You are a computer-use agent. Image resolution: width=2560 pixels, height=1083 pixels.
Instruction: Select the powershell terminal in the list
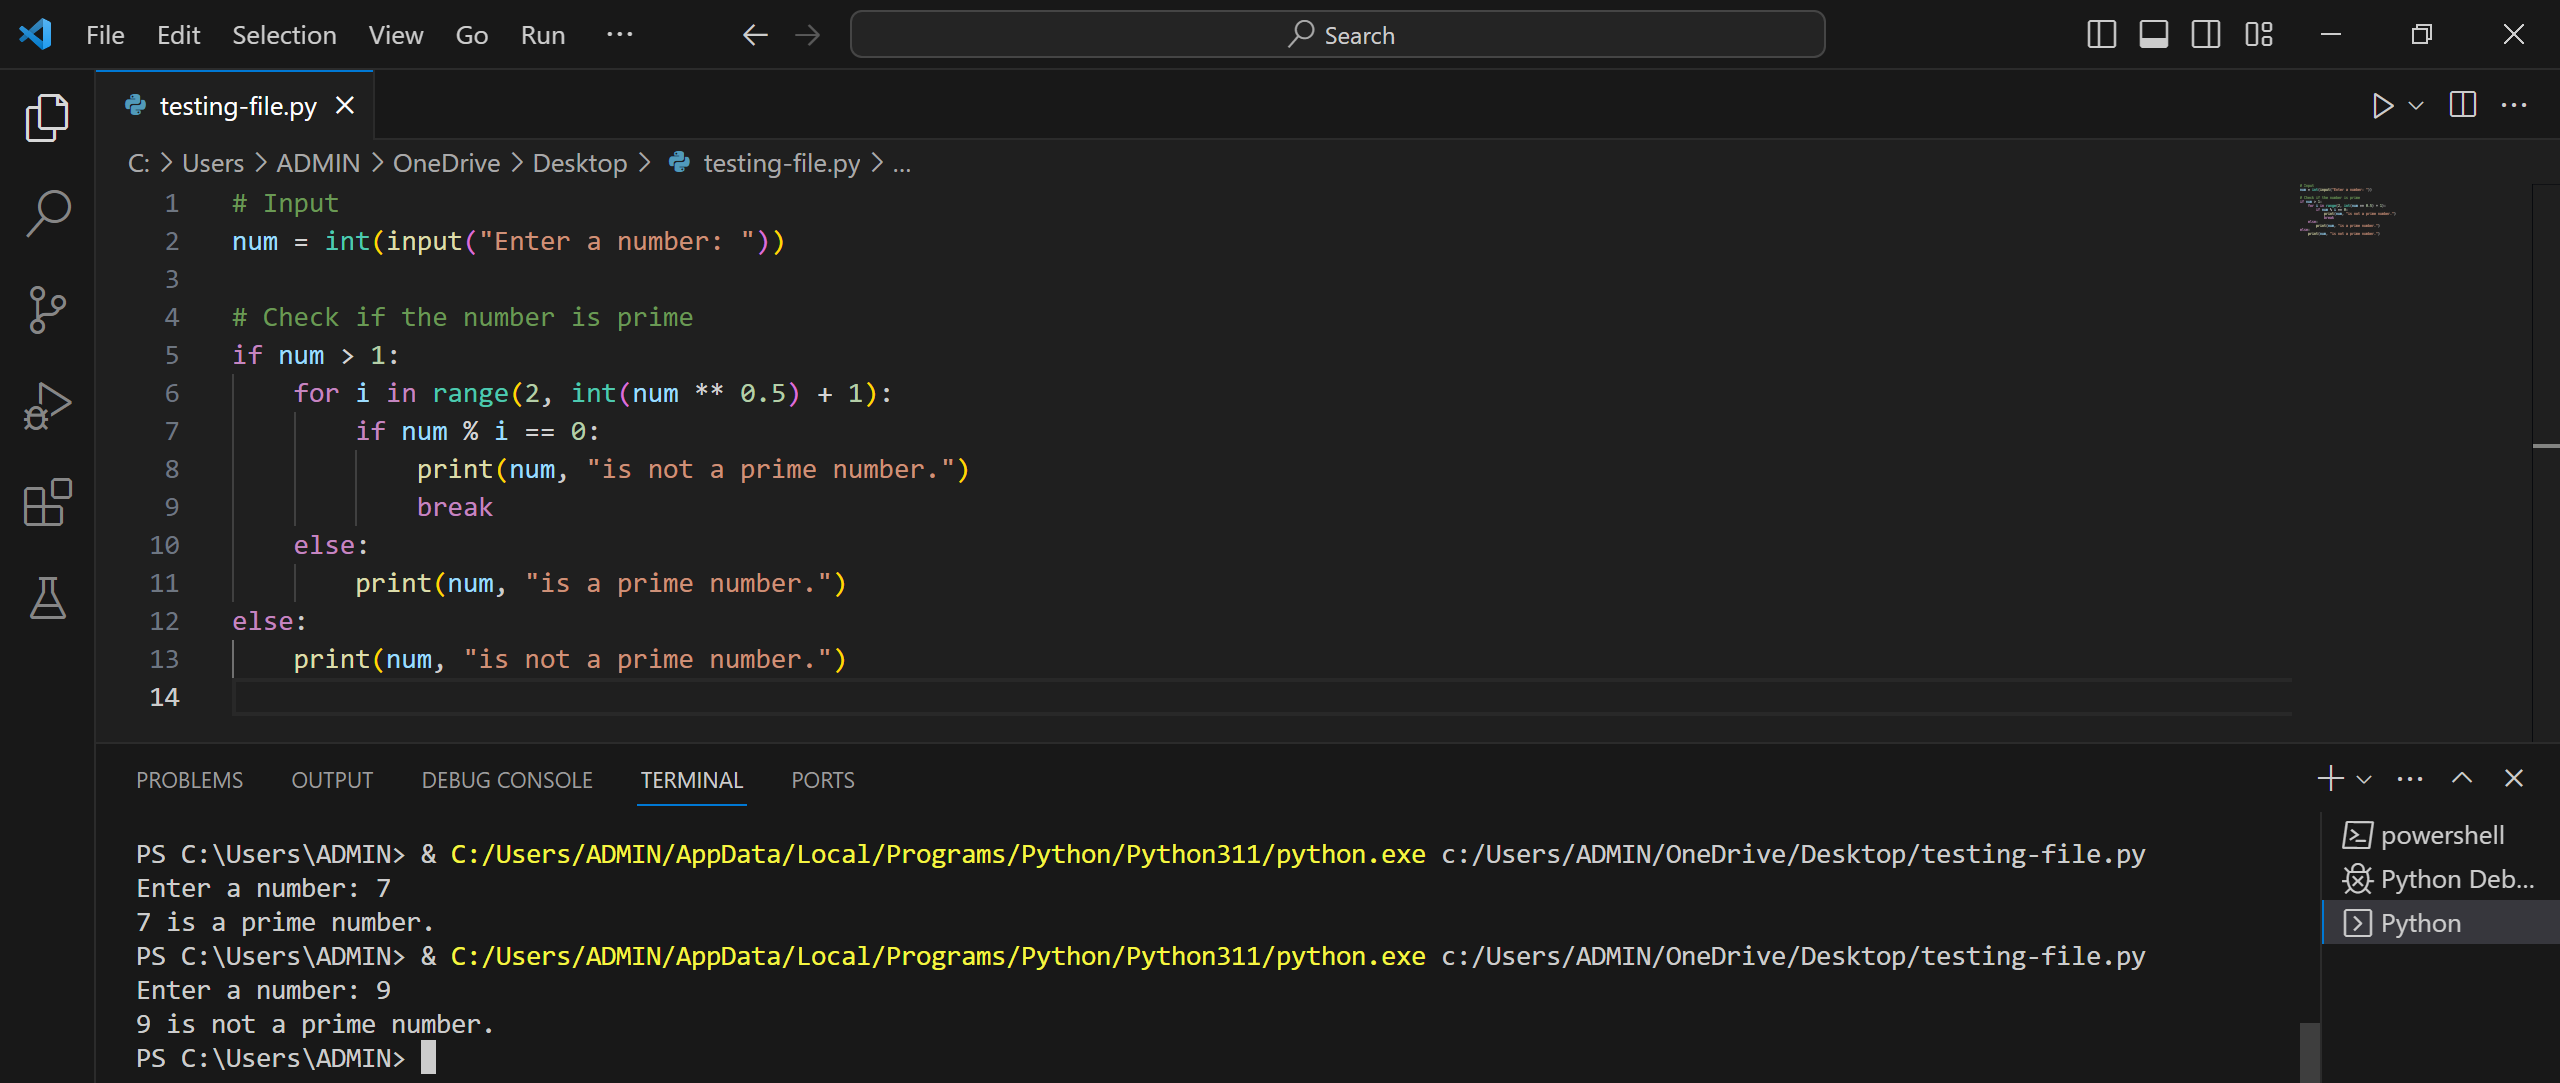2440,835
